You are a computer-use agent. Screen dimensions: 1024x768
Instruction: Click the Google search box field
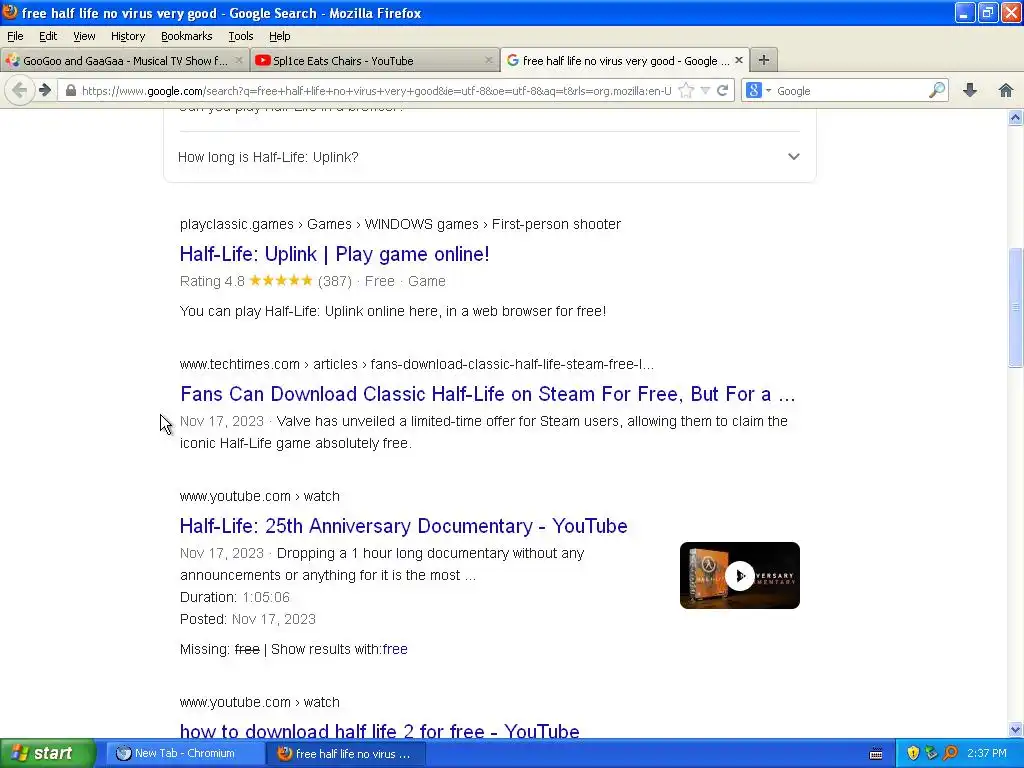[850, 91]
